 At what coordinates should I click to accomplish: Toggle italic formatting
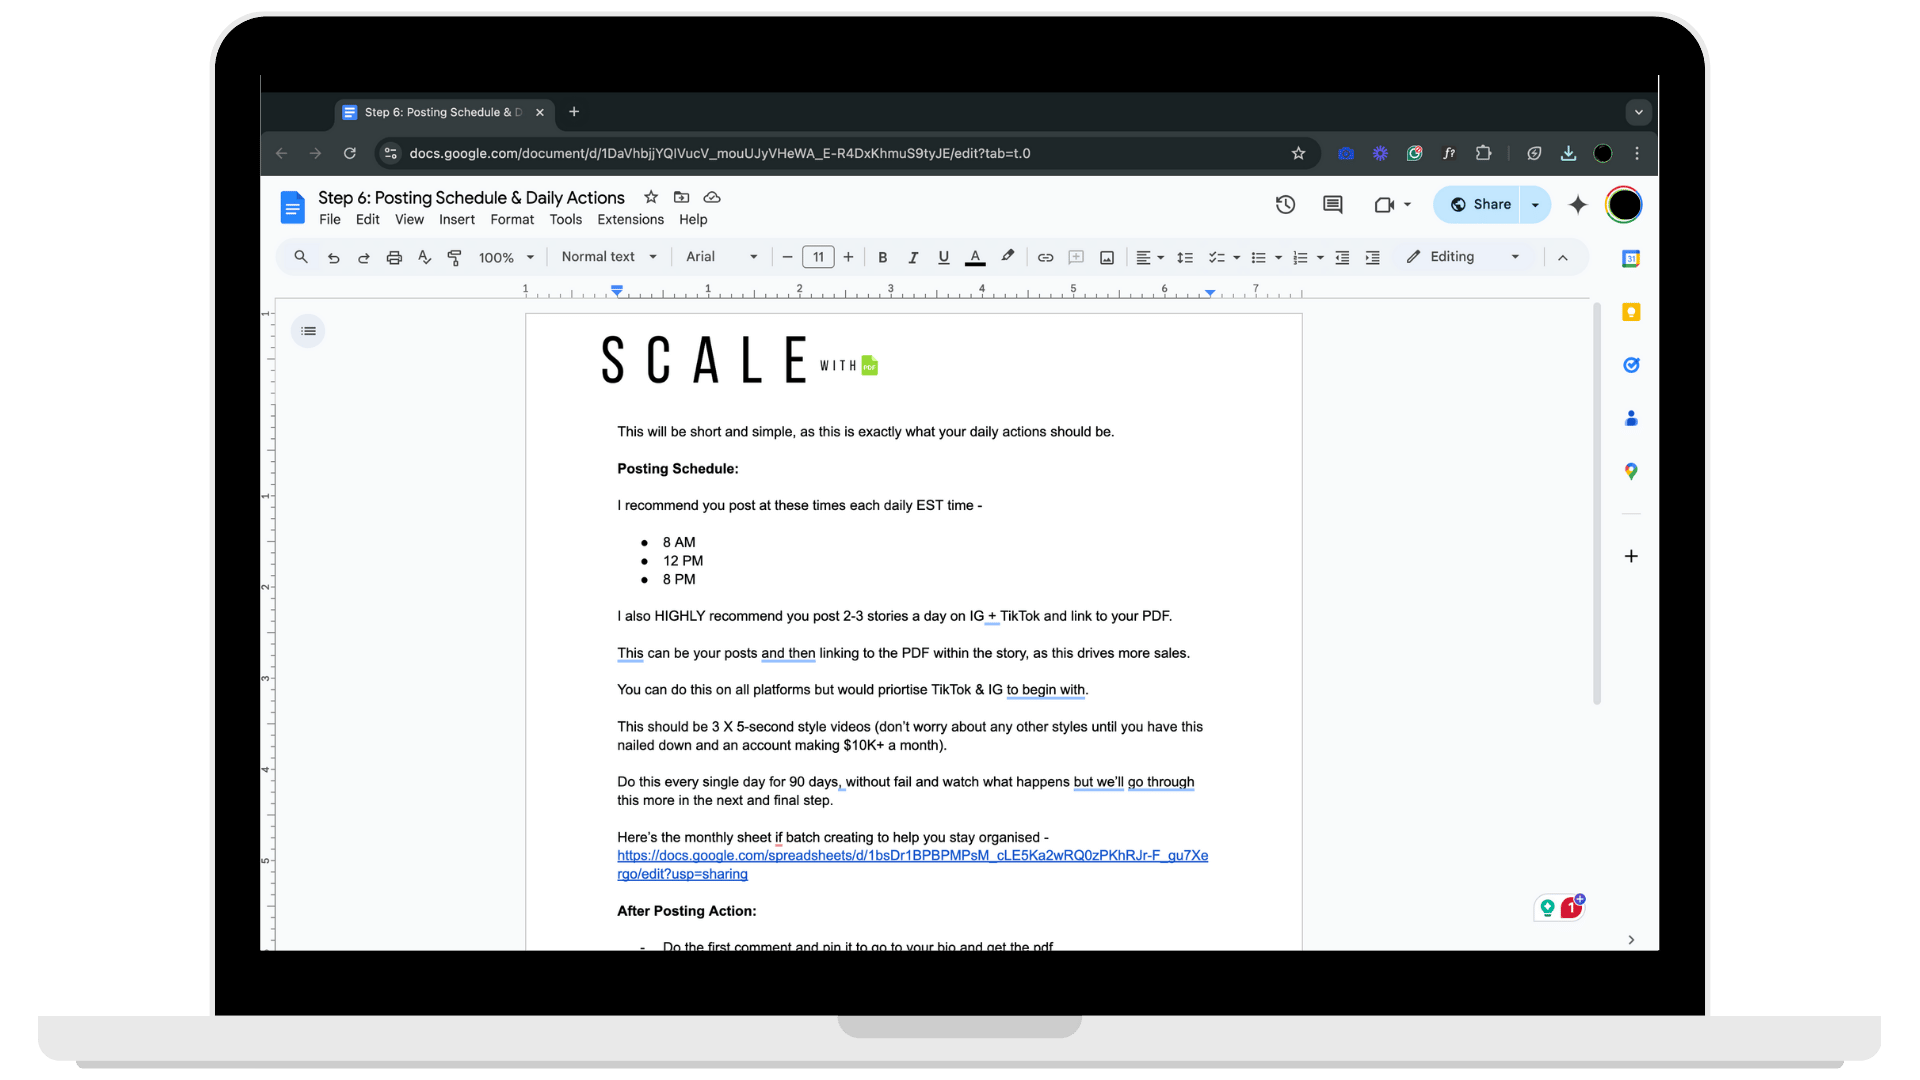(912, 258)
